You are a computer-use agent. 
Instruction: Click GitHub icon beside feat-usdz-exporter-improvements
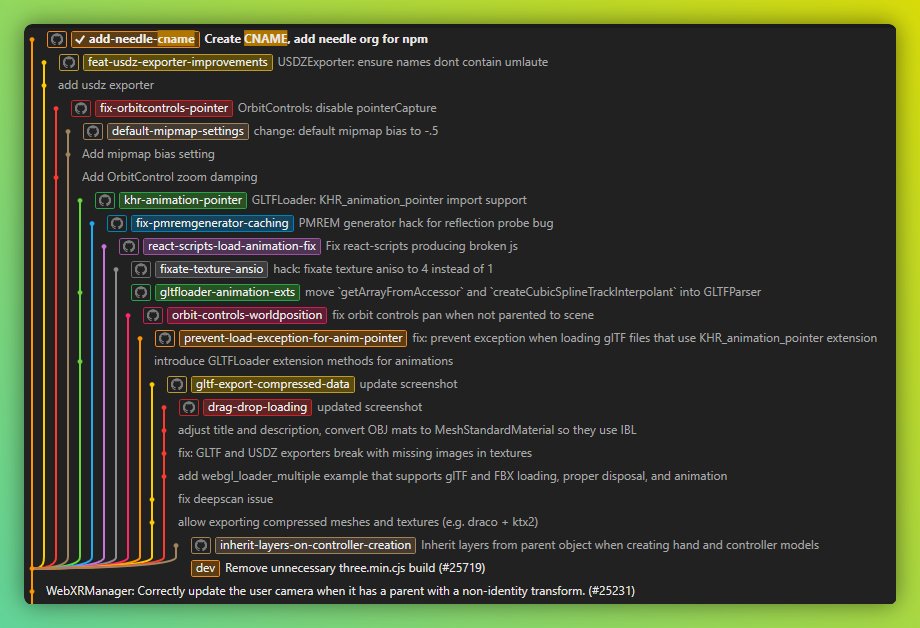click(x=69, y=62)
